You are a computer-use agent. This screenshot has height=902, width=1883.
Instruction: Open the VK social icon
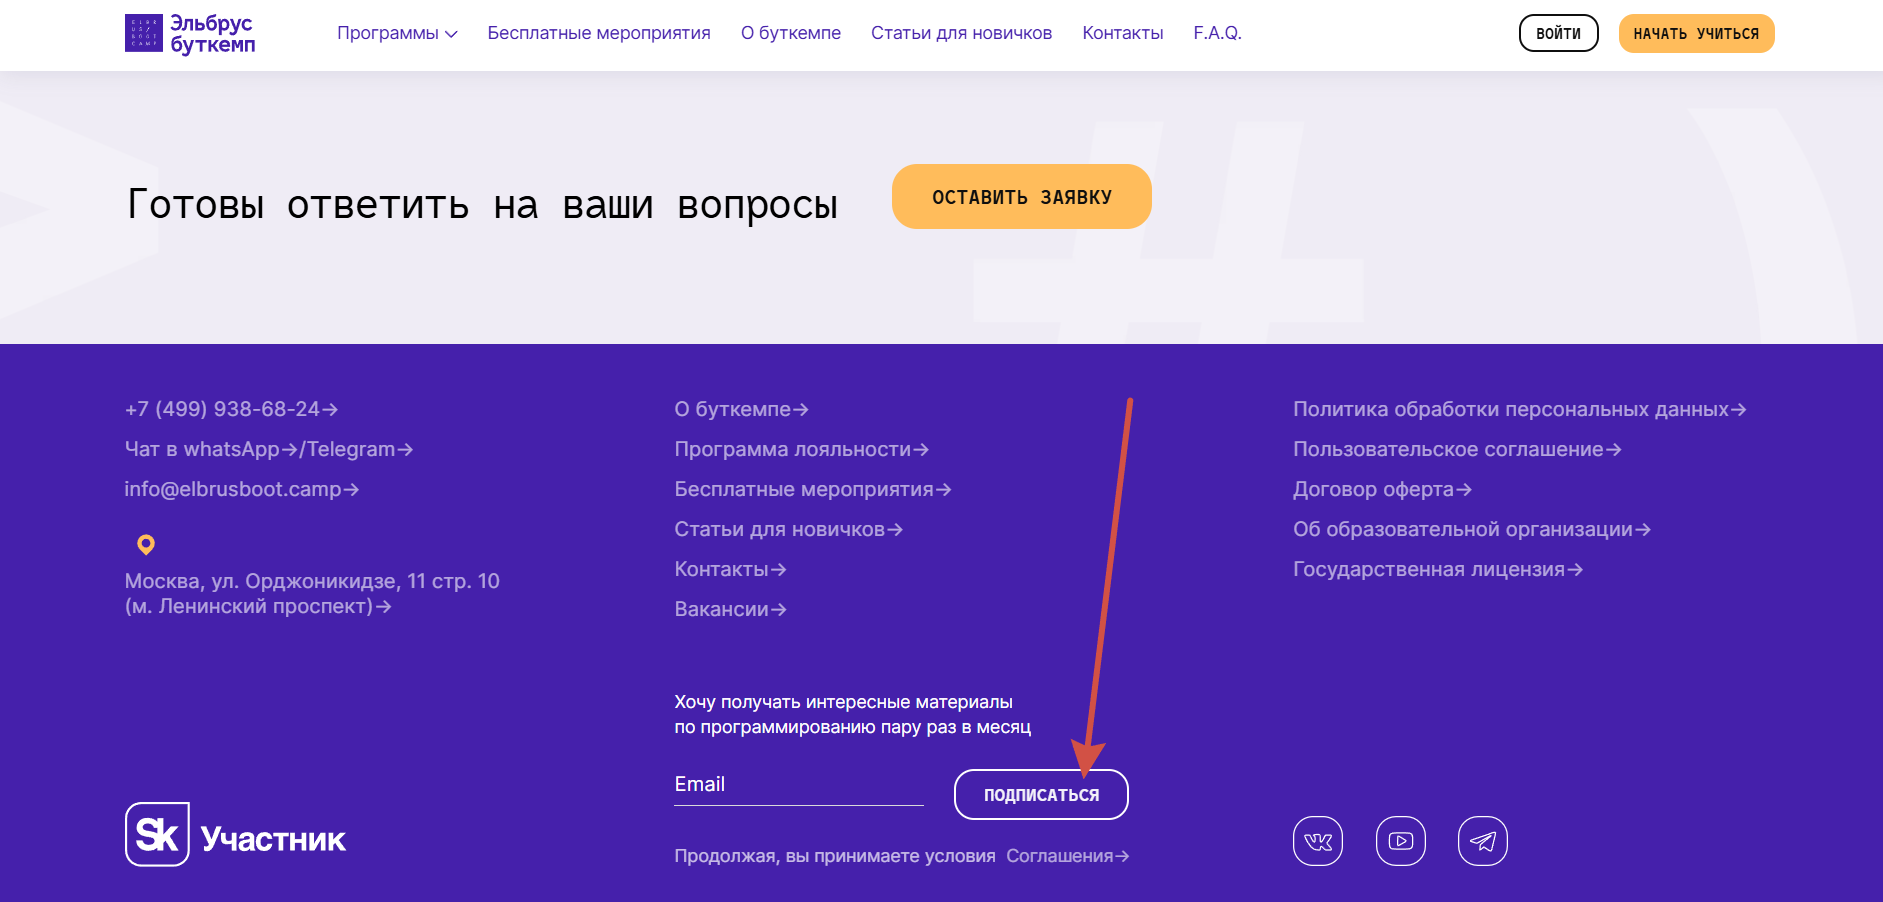tap(1318, 841)
